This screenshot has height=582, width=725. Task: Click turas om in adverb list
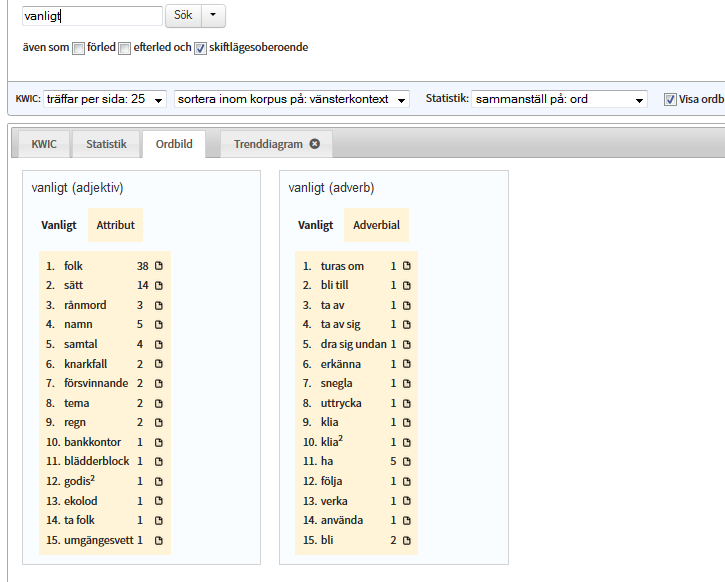click(342, 266)
